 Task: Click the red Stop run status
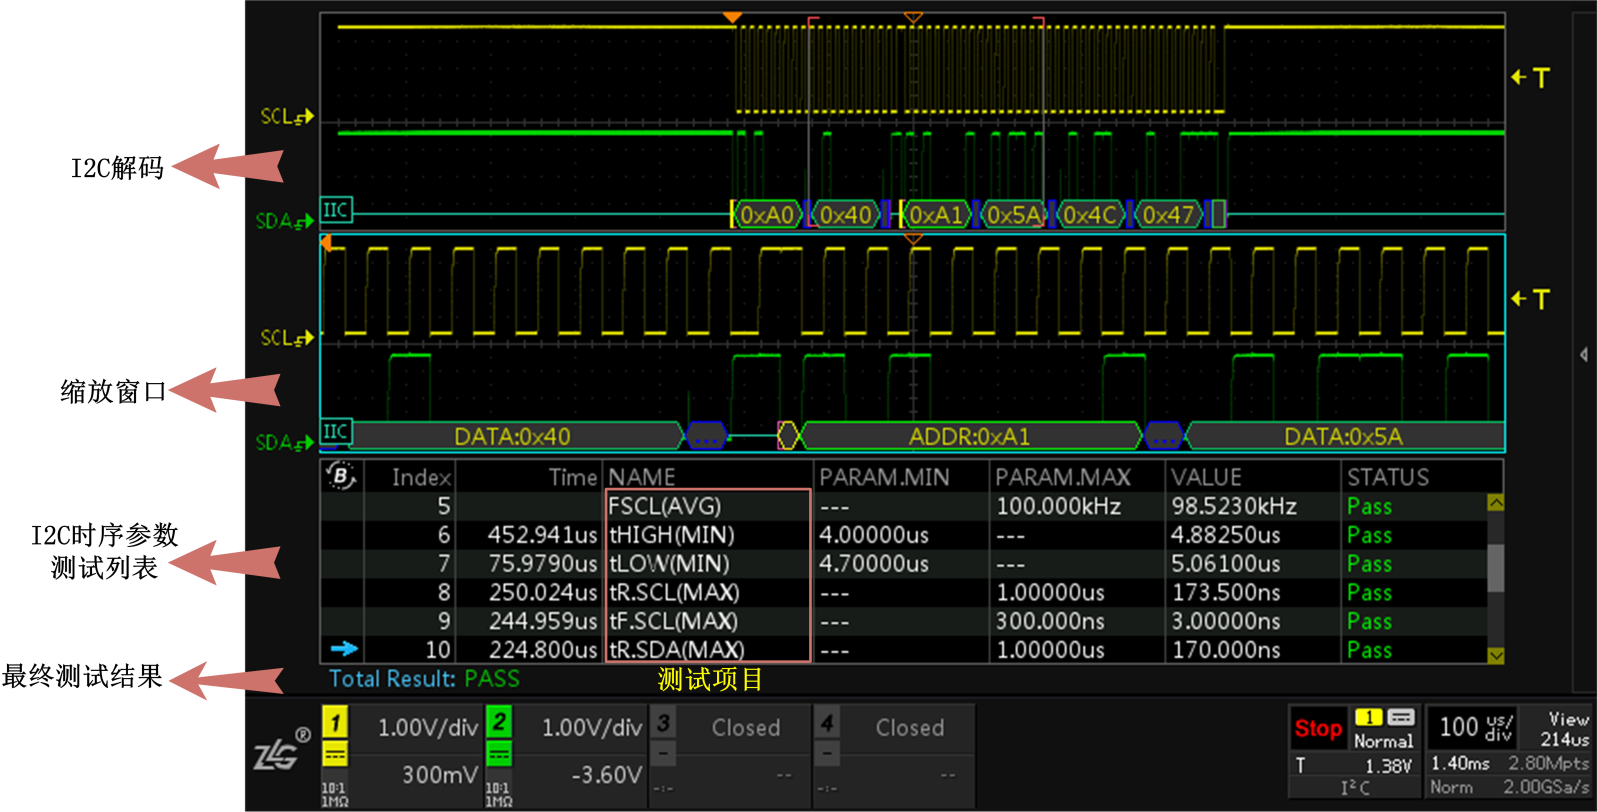[1318, 728]
